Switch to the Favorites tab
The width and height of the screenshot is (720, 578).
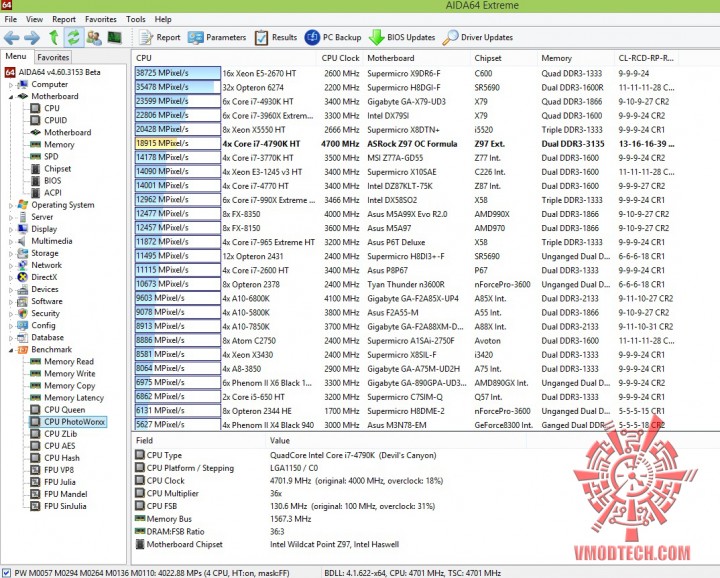tap(53, 57)
